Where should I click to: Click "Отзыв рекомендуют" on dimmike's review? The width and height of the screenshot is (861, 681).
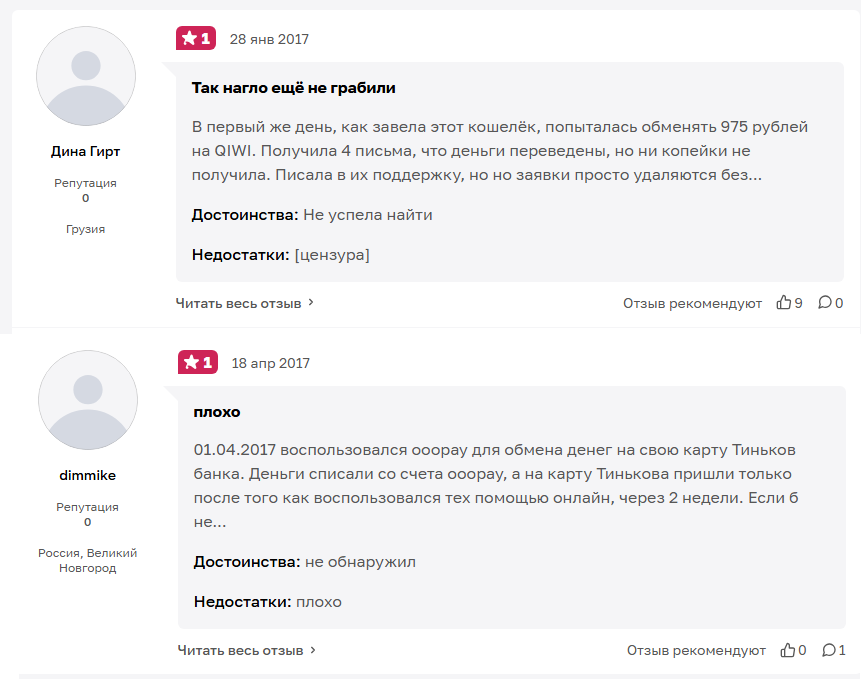(x=696, y=650)
